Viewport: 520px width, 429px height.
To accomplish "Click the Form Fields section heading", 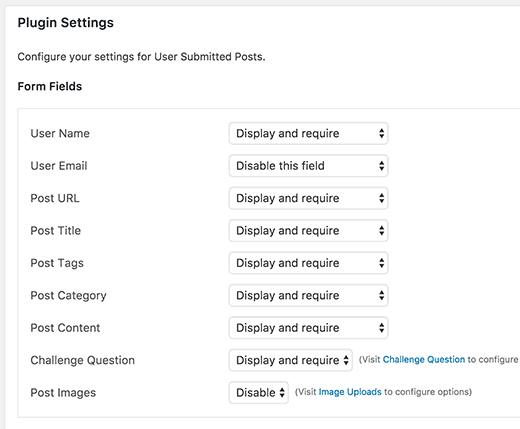I will tap(50, 86).
